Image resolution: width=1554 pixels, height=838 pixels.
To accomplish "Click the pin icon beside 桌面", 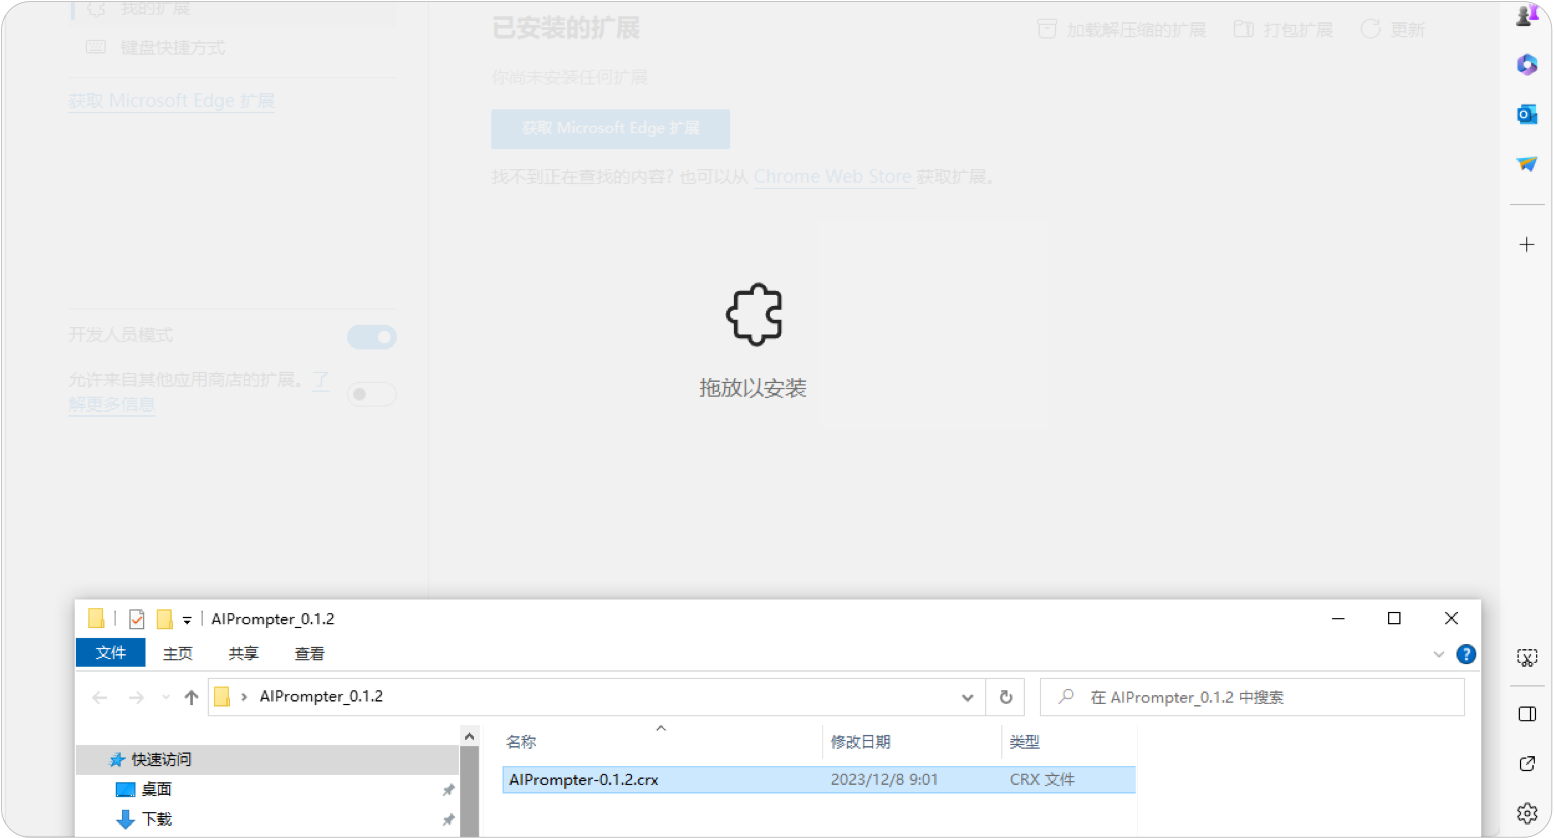I will [448, 790].
